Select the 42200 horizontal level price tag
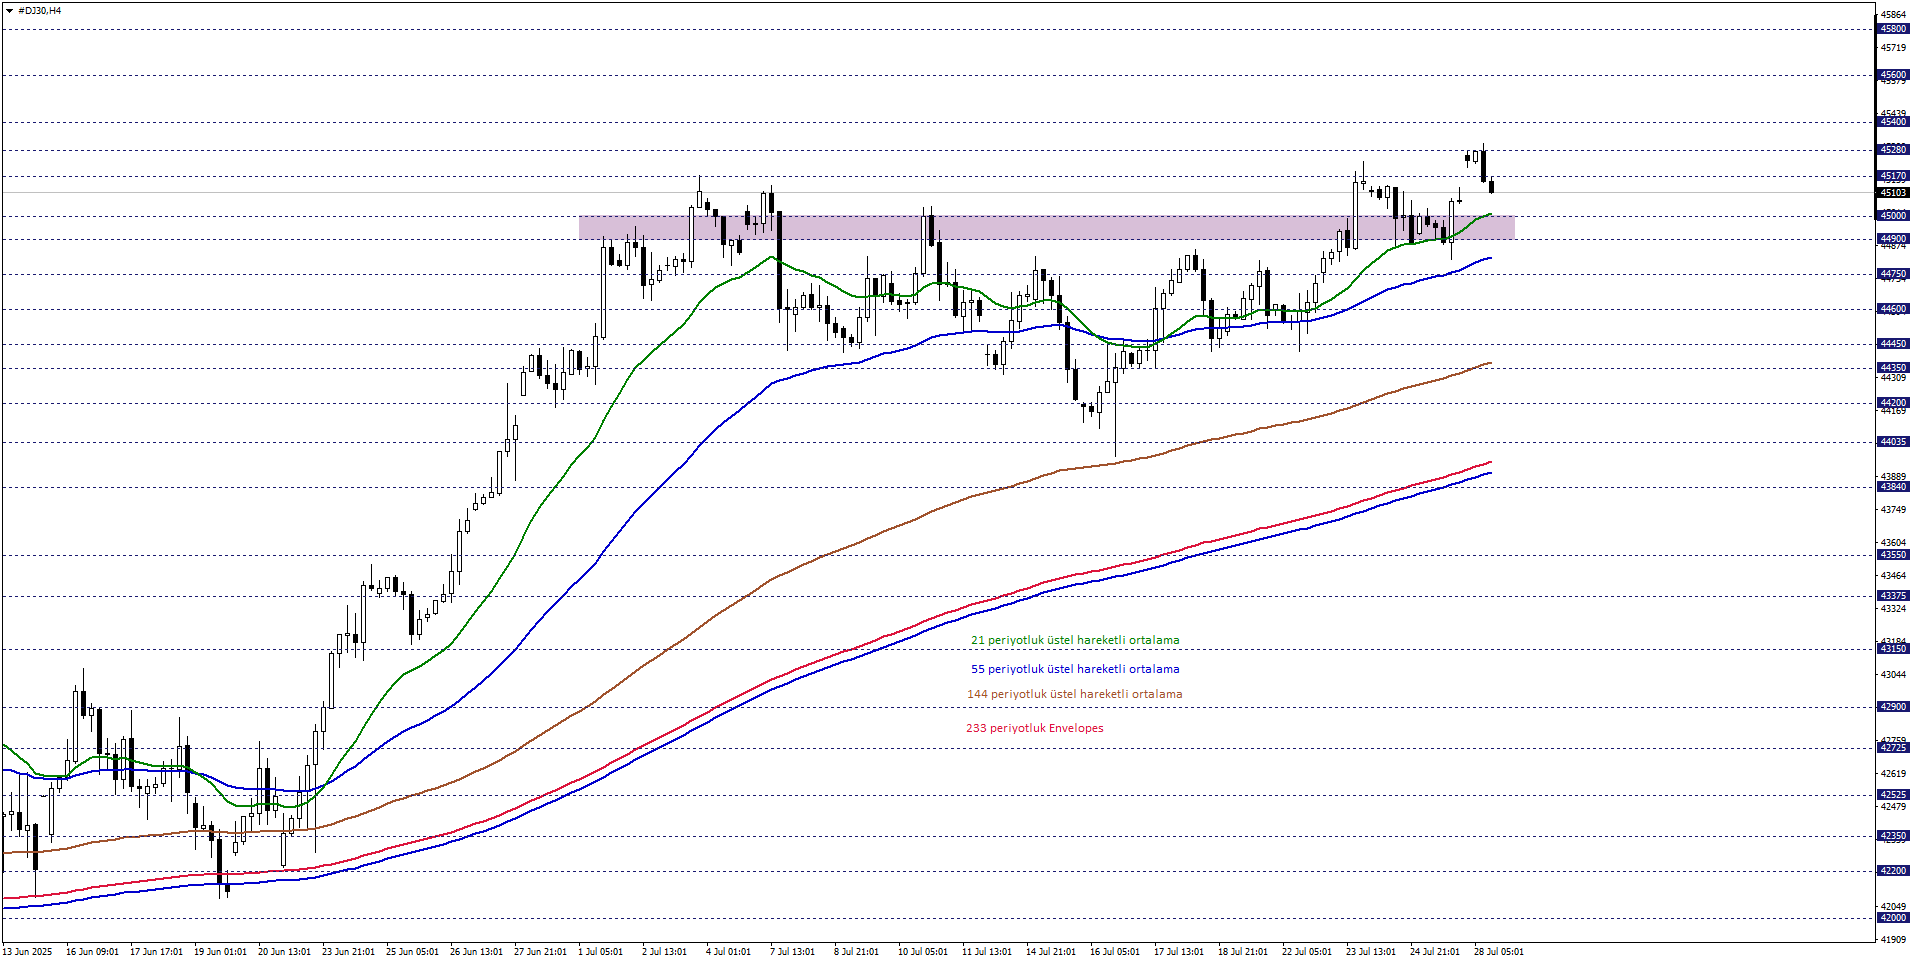Screen dimensions: 1916x963 1894,871
